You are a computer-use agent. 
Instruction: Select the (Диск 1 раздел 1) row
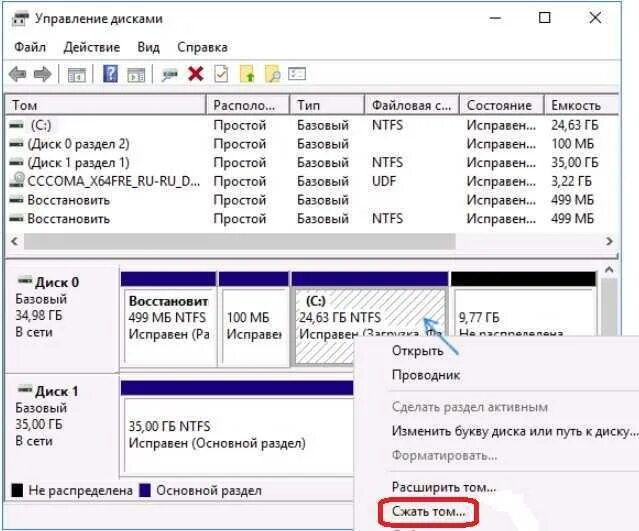[x=312, y=163]
